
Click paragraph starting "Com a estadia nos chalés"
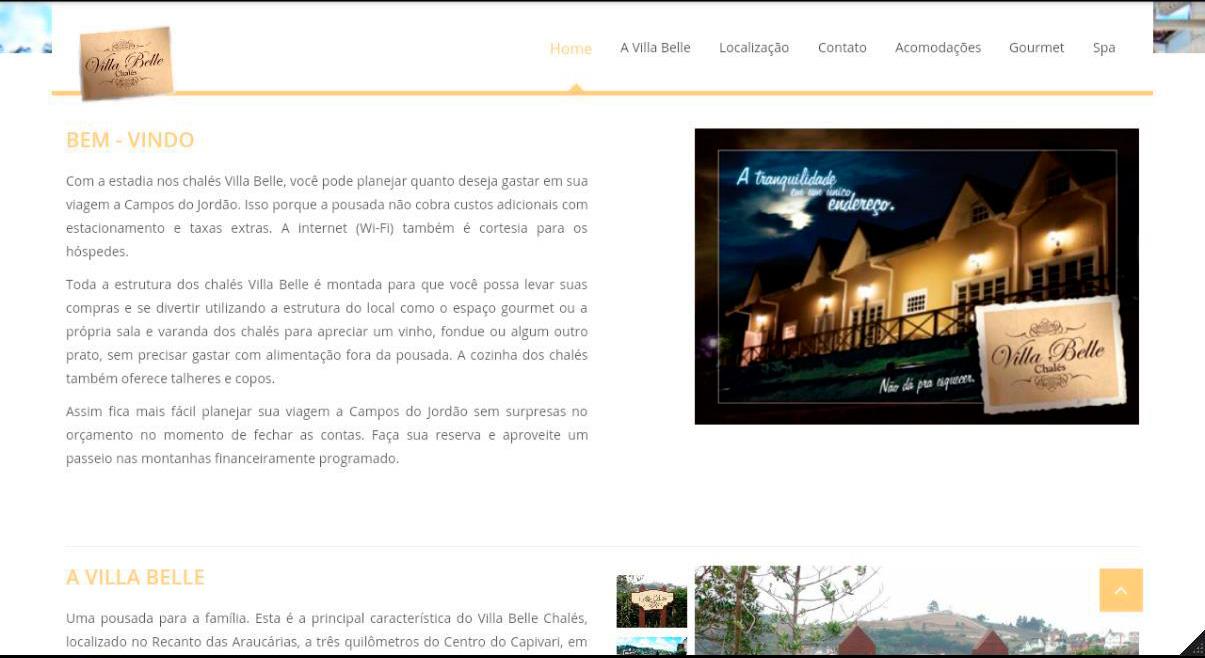coord(327,216)
